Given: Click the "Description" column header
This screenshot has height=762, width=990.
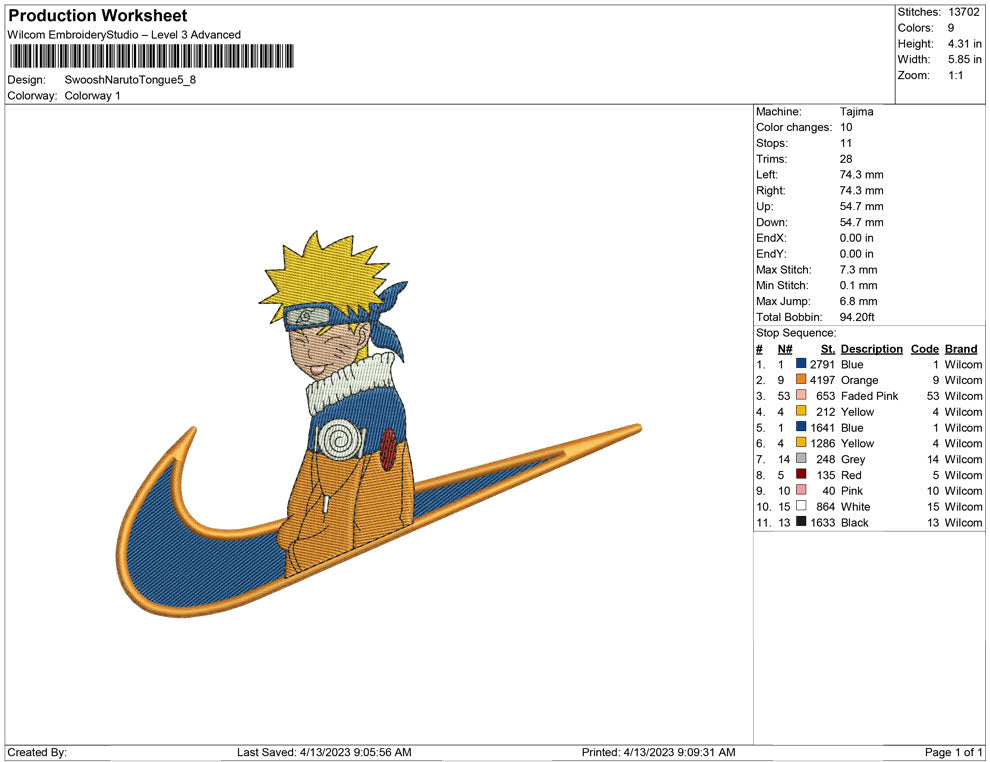Looking at the screenshot, I should coord(871,349).
